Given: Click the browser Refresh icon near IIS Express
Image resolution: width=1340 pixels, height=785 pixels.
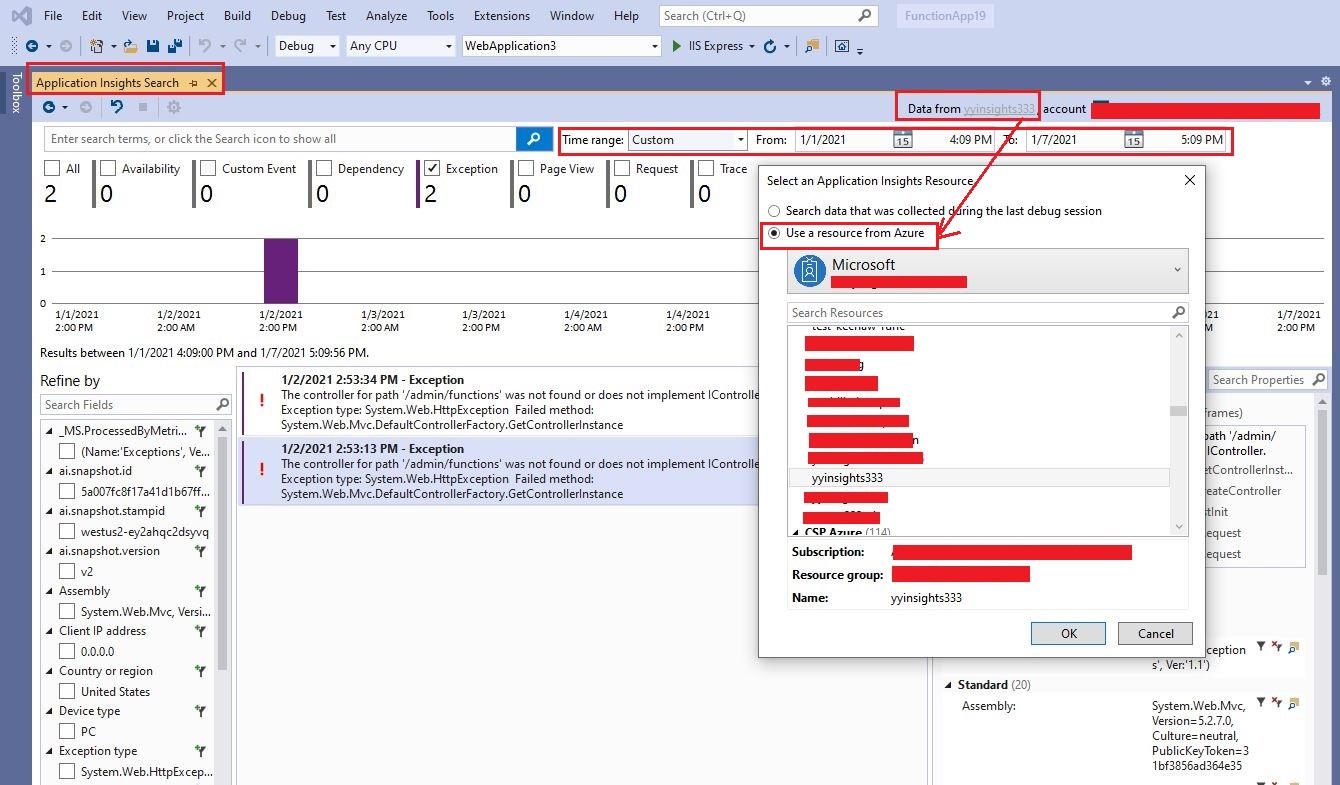Looking at the screenshot, I should [x=769, y=46].
